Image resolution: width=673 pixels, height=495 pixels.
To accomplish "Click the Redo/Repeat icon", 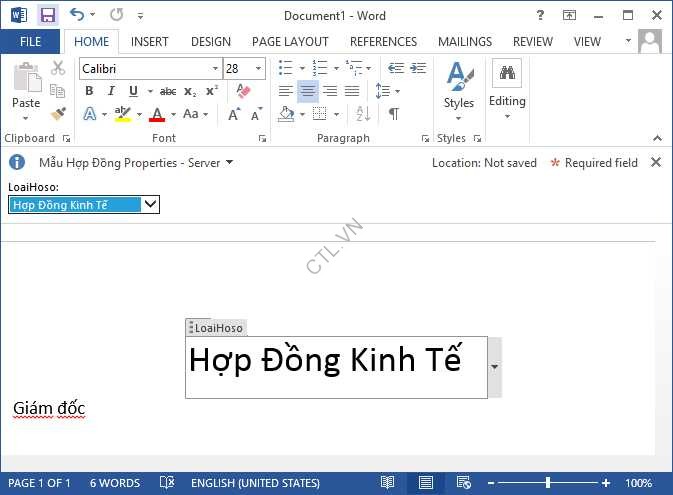I will (x=116, y=15).
